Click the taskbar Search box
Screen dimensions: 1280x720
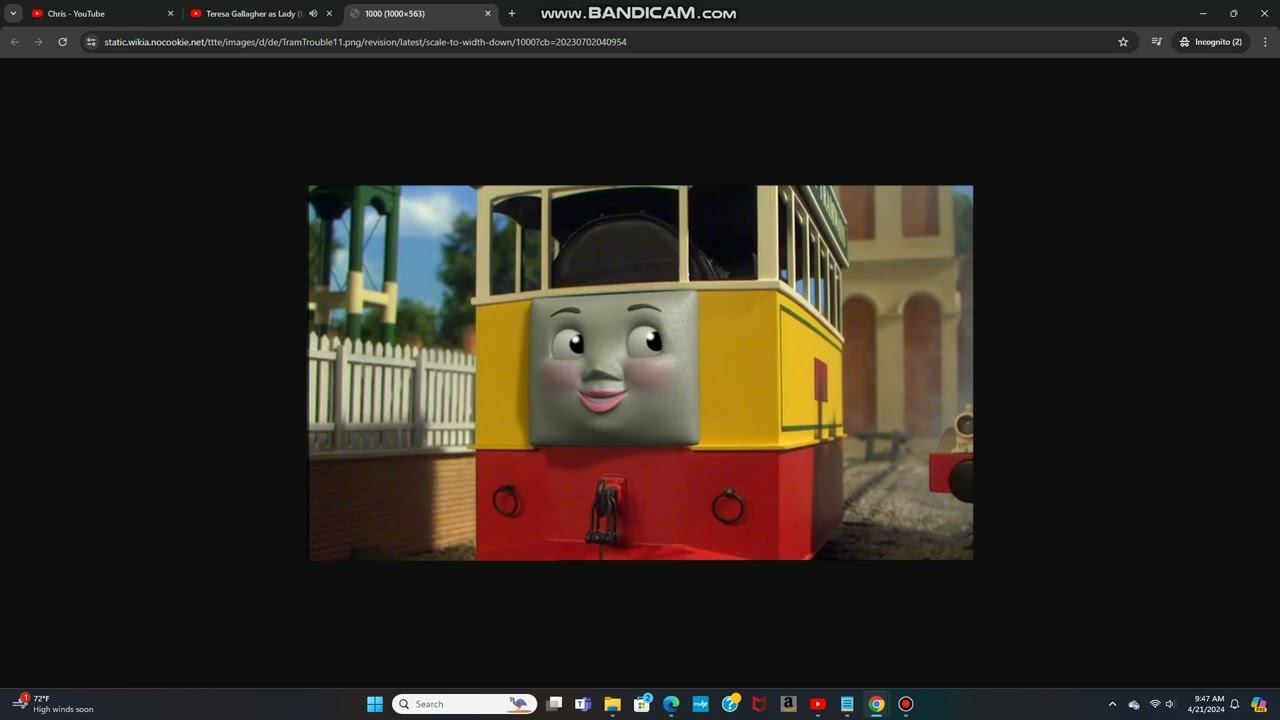(x=464, y=704)
